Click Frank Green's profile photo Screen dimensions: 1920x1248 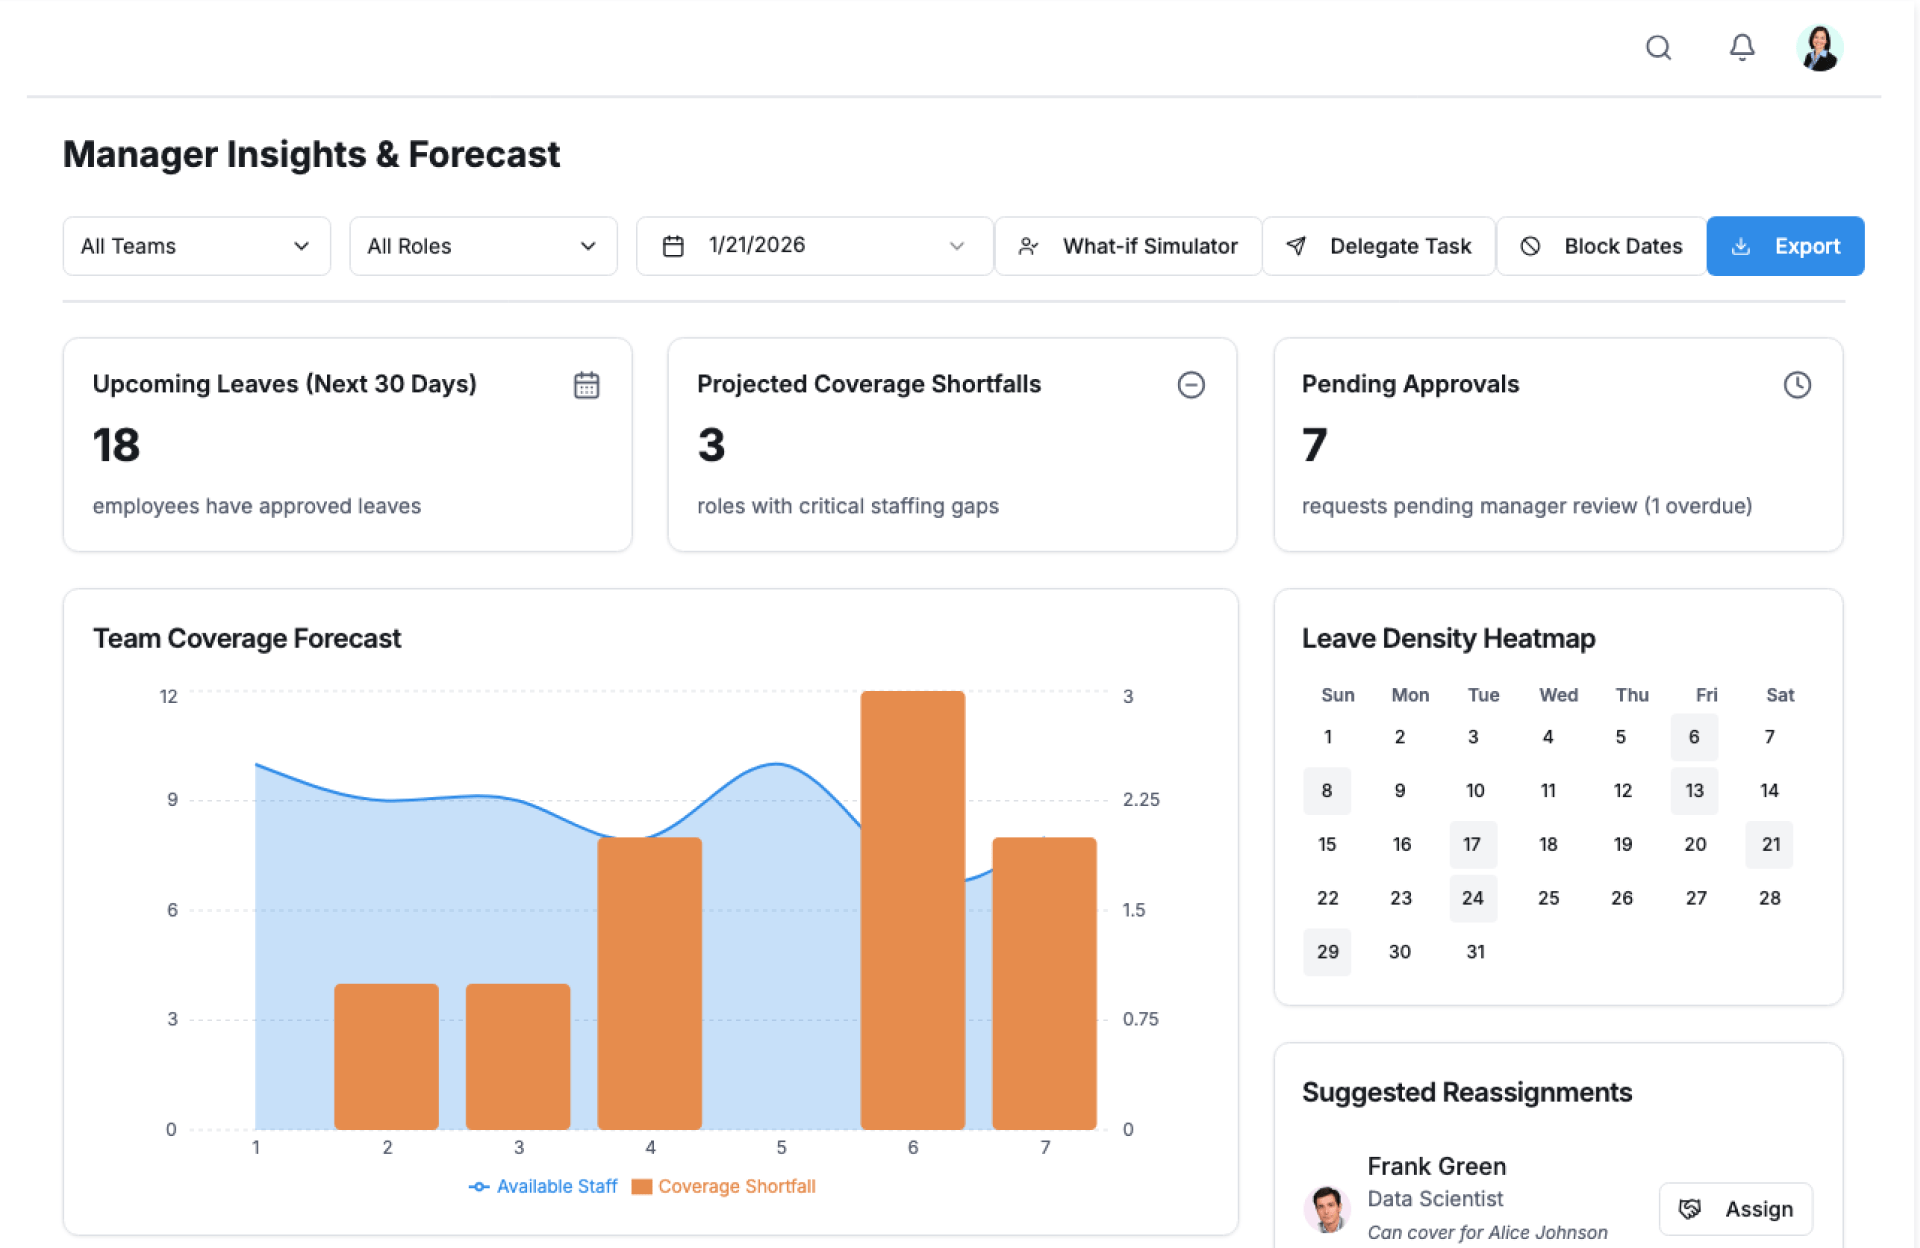(1327, 1208)
